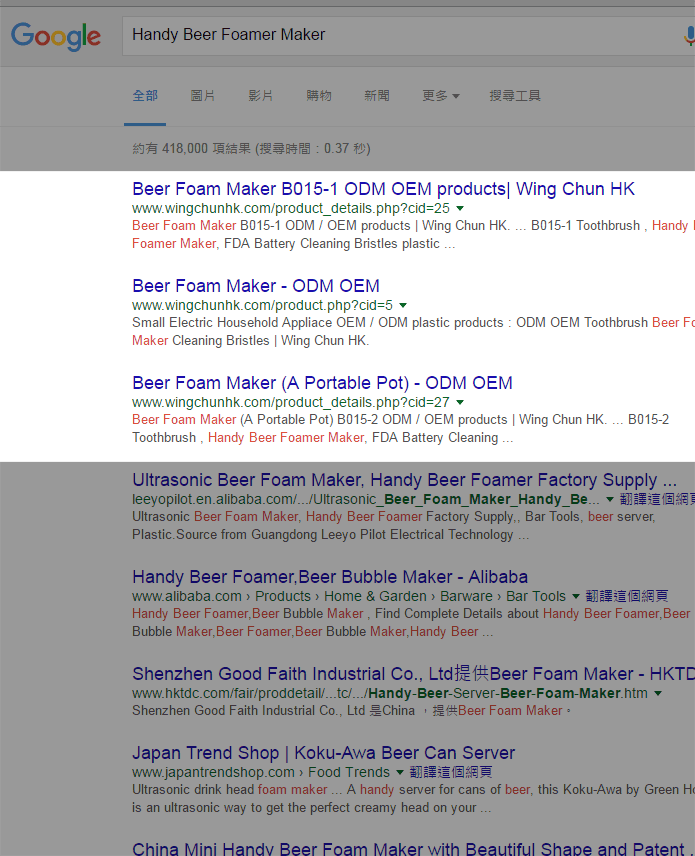The image size is (695, 856).
Task: Switch to the 圖片 tab
Action: click(203, 96)
